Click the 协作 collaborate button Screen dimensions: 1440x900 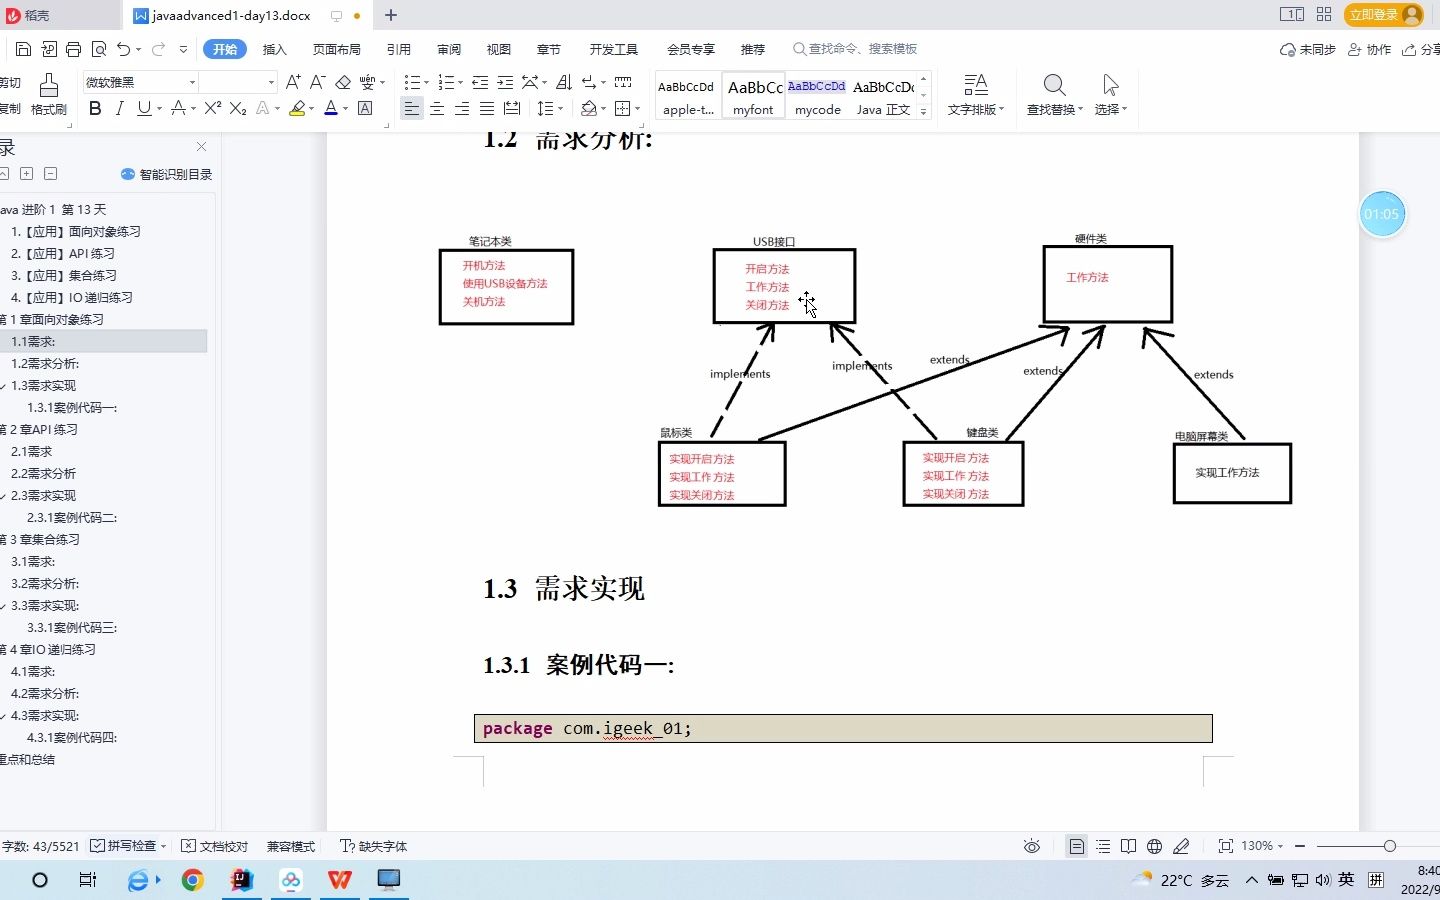pyautogui.click(x=1370, y=49)
